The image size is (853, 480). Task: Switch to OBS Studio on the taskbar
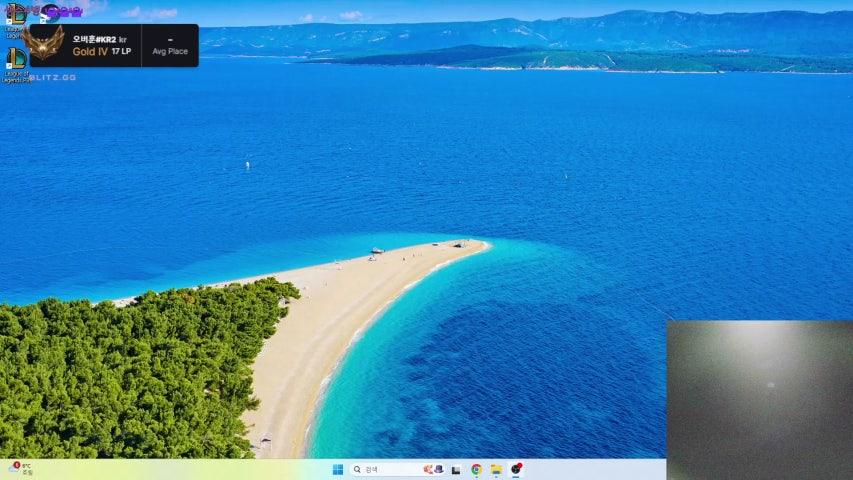[516, 469]
